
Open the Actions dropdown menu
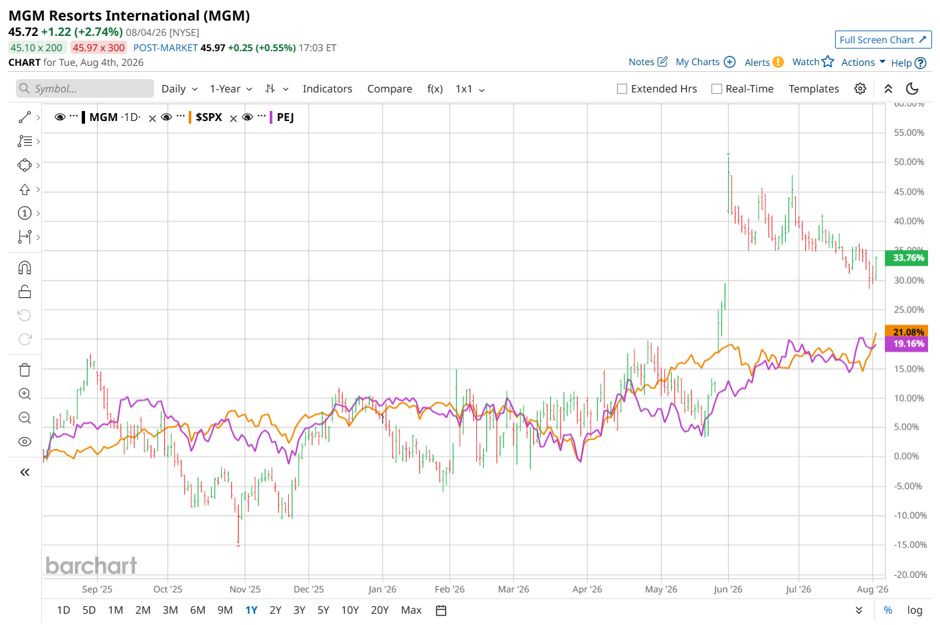863,62
